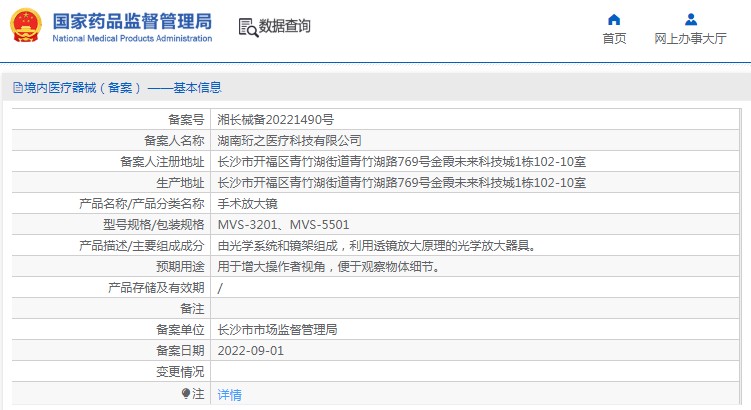Select the 预期用途 value text
751x410 pixels.
pyautogui.click(x=329, y=267)
